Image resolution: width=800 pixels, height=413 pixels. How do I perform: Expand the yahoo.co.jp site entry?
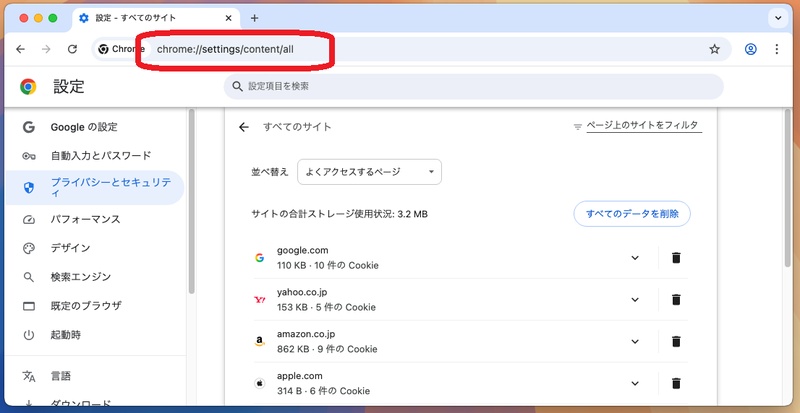pyautogui.click(x=635, y=300)
